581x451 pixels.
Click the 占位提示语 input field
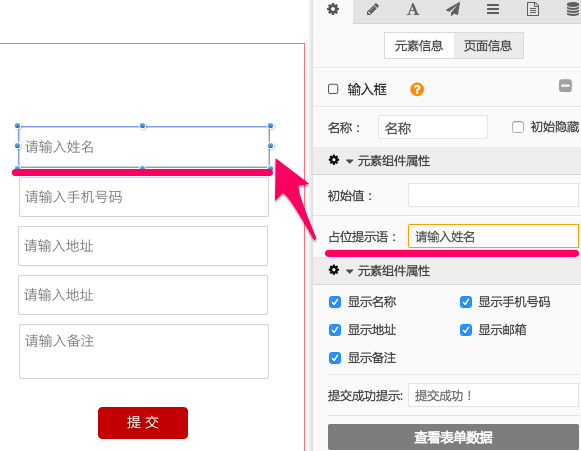pos(493,236)
